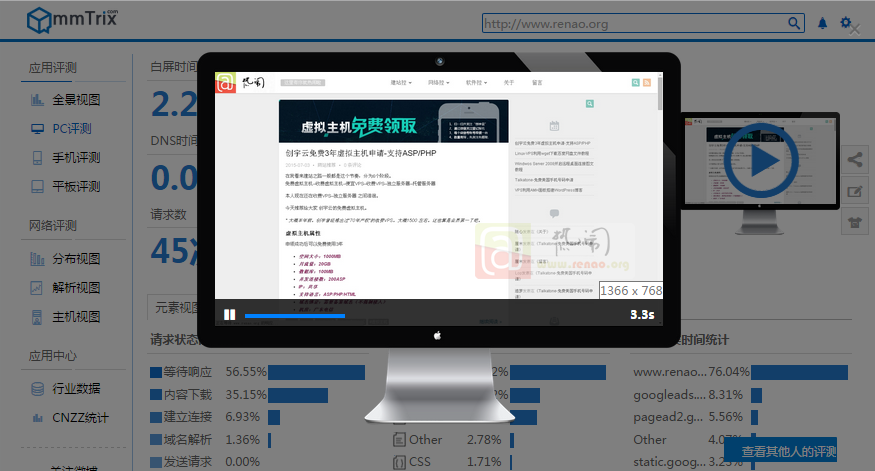The height and width of the screenshot is (471, 875).
Task: Click the large play button on thumbnail
Action: (x=761, y=161)
